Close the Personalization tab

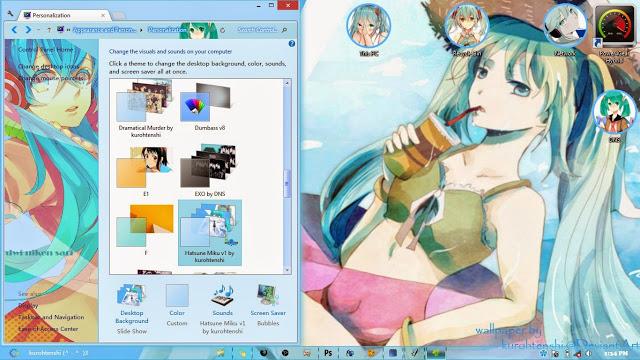pyautogui.click(x=103, y=16)
